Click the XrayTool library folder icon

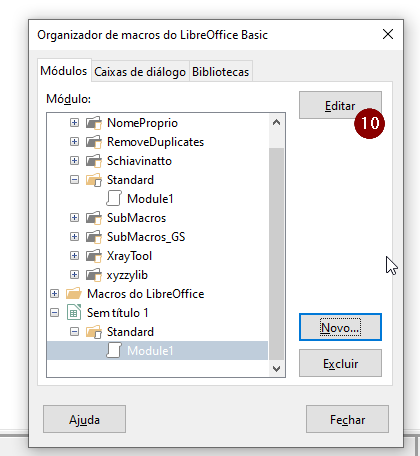click(94, 256)
